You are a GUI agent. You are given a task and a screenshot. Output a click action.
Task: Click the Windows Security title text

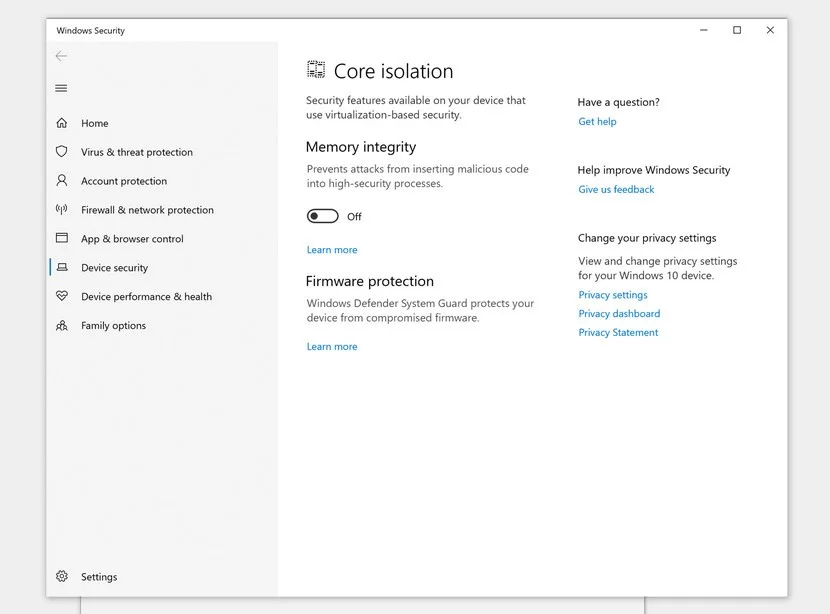coord(91,31)
